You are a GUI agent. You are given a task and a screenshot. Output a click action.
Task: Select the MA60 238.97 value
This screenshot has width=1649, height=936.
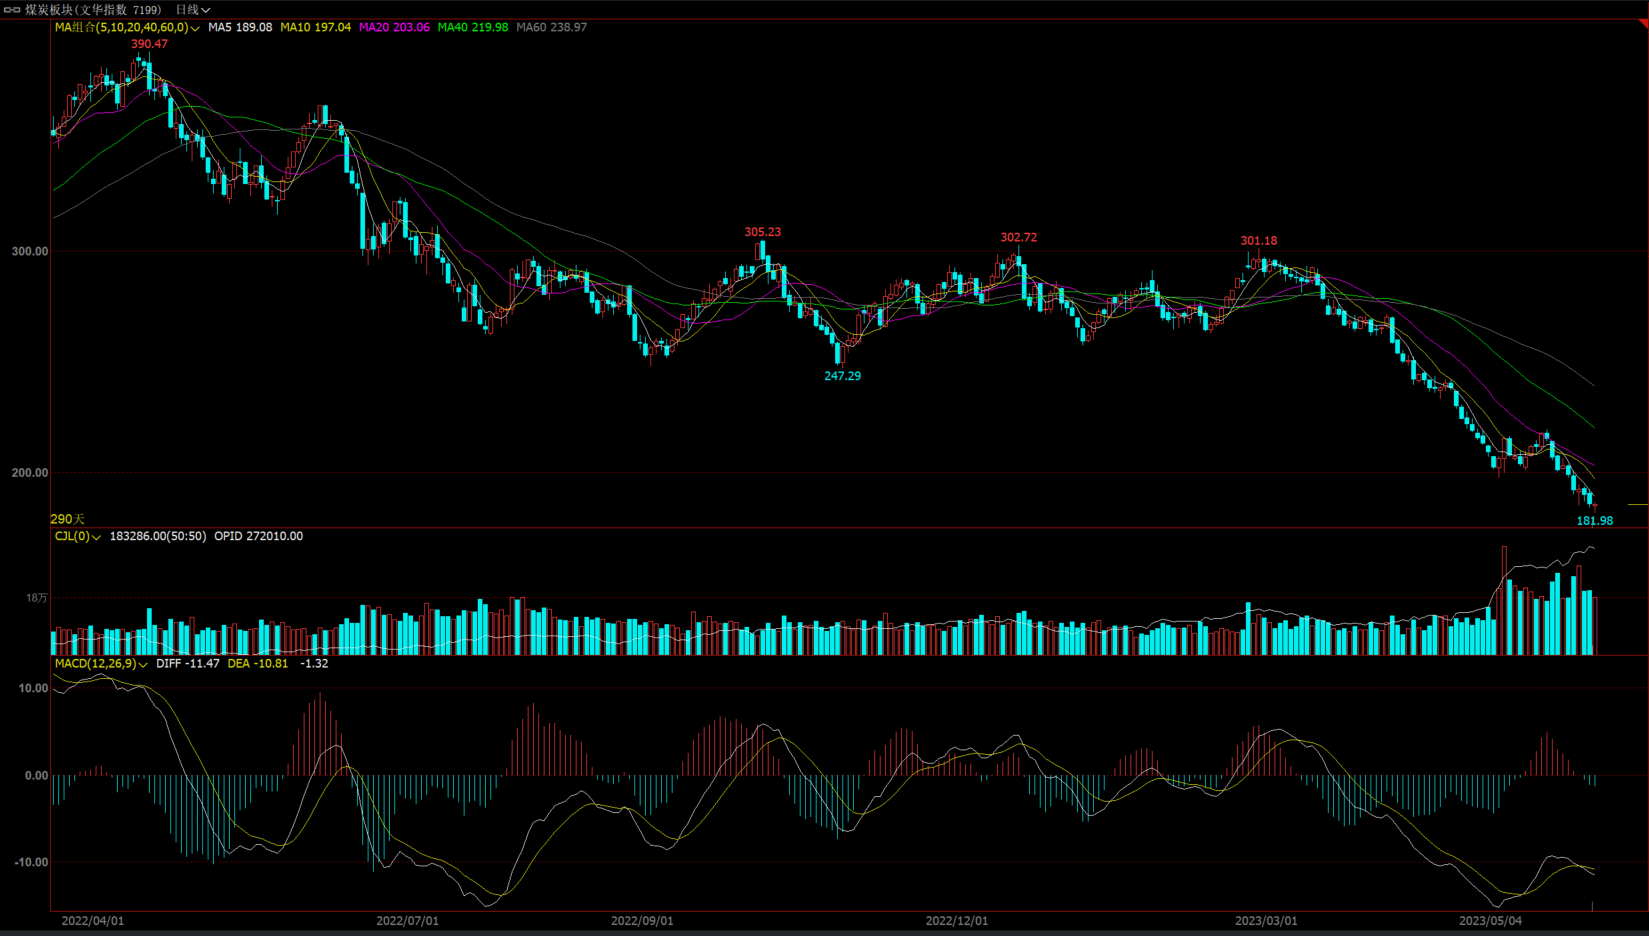[552, 27]
